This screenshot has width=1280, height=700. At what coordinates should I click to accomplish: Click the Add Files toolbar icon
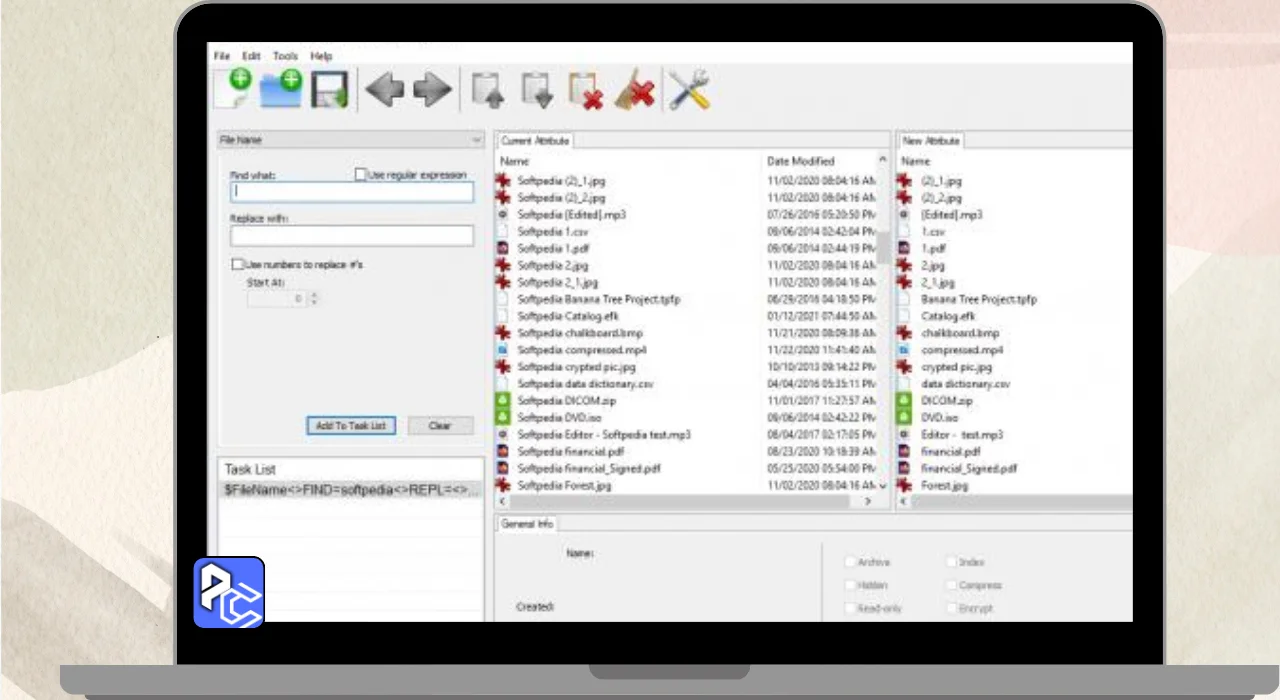[x=235, y=88]
